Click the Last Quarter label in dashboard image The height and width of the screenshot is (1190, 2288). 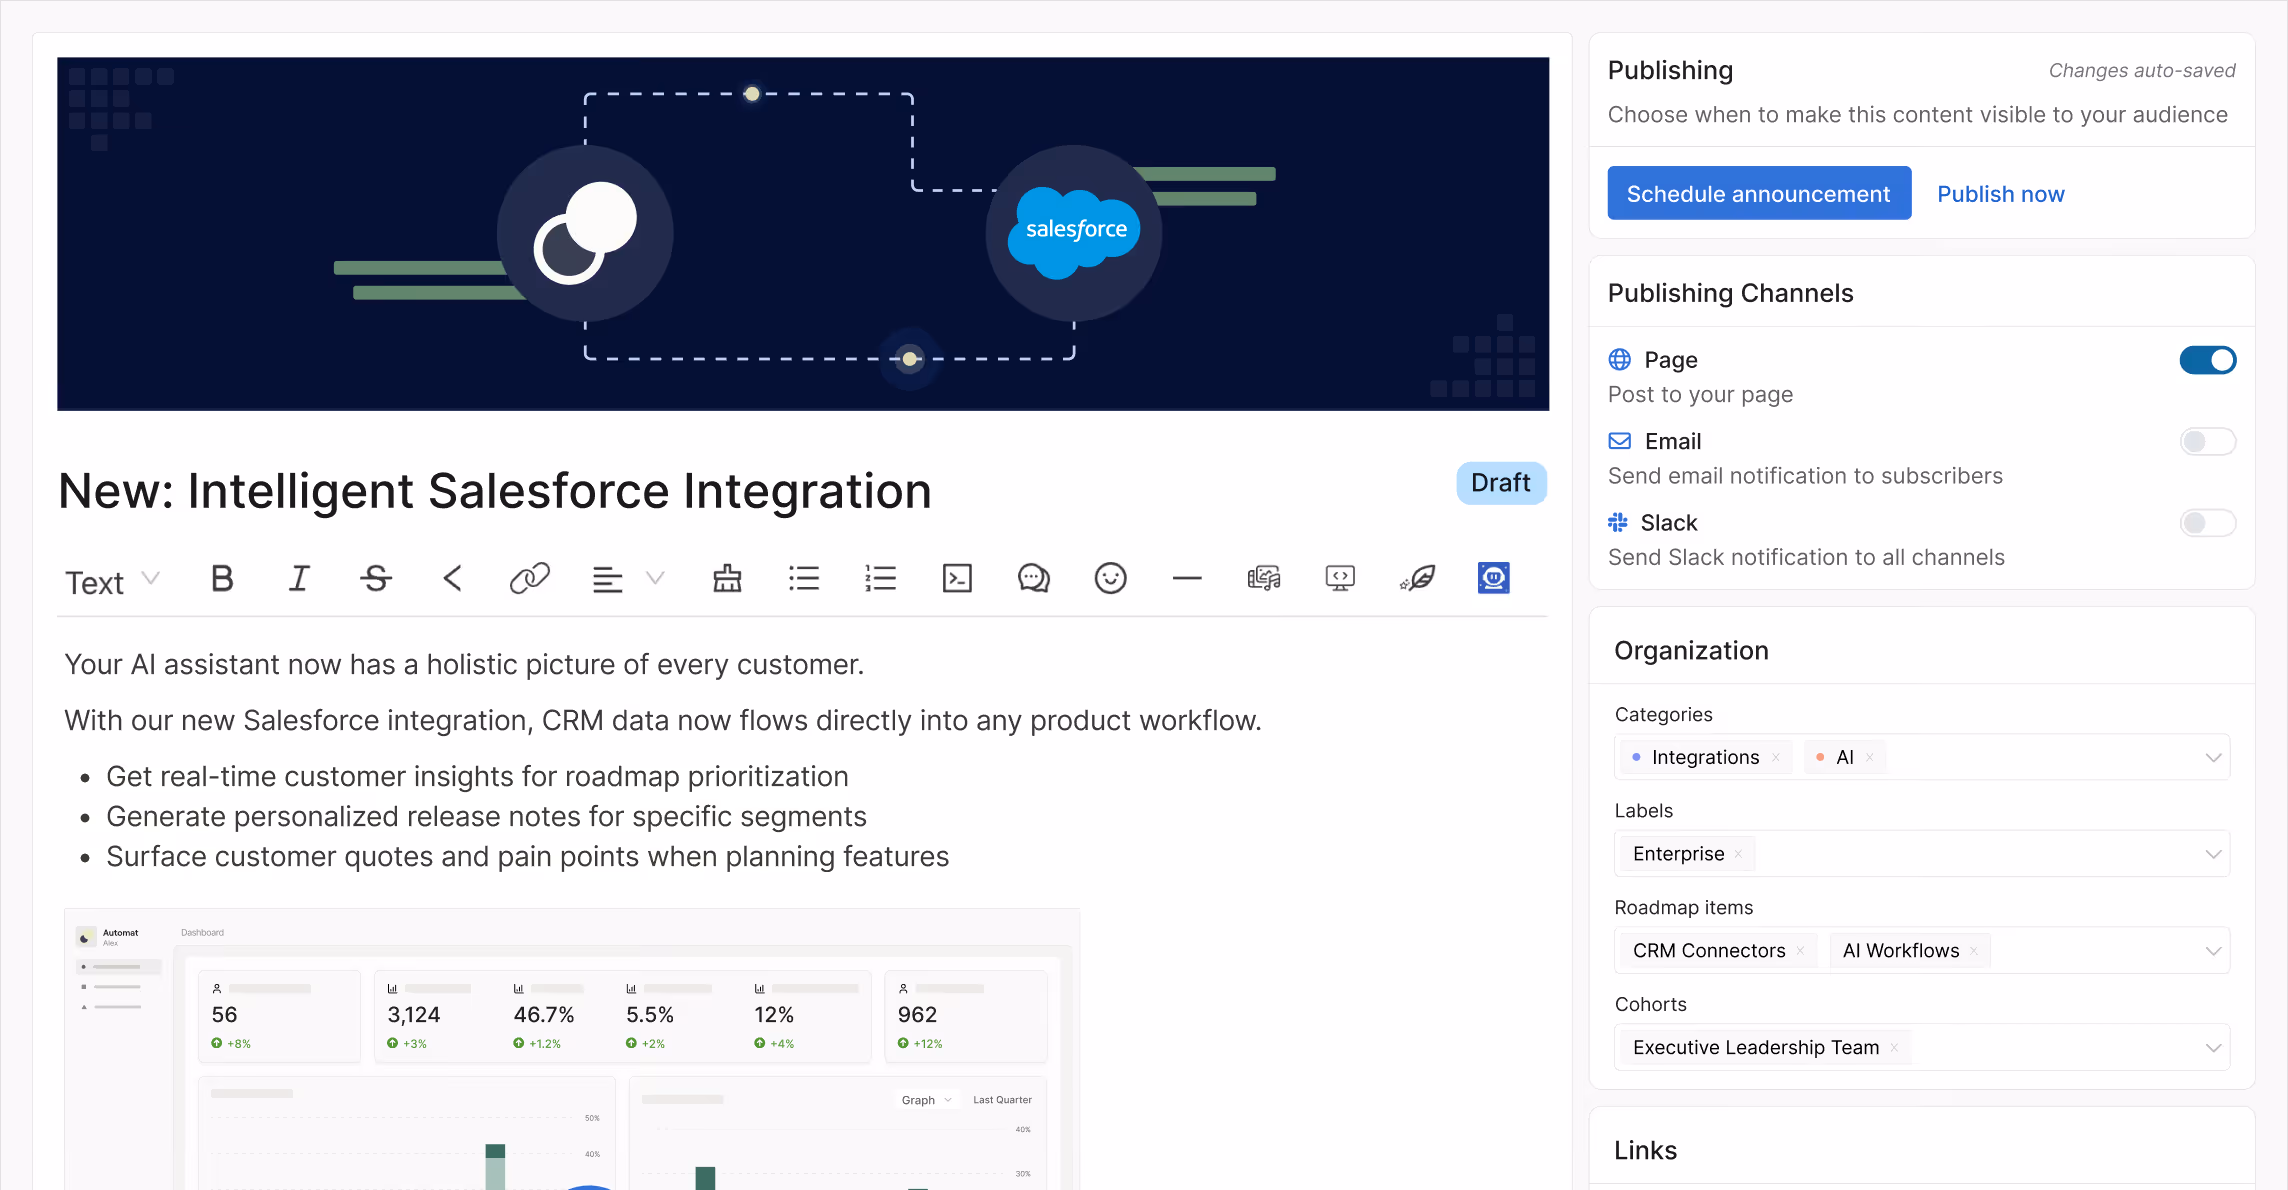click(1002, 1100)
